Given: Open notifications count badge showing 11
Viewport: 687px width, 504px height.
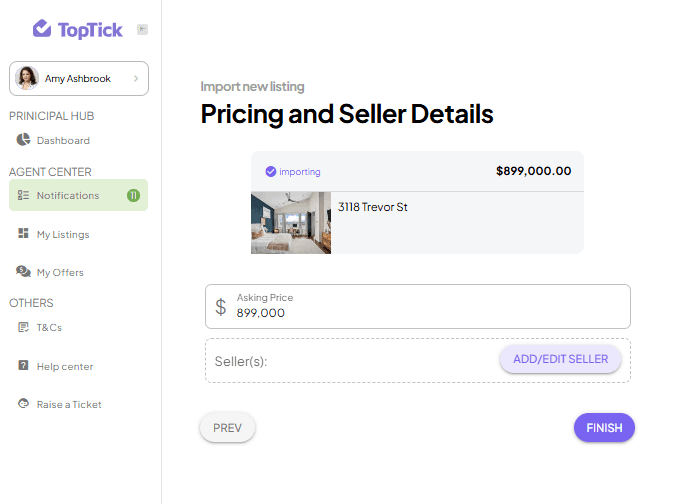Looking at the screenshot, I should click(133, 195).
